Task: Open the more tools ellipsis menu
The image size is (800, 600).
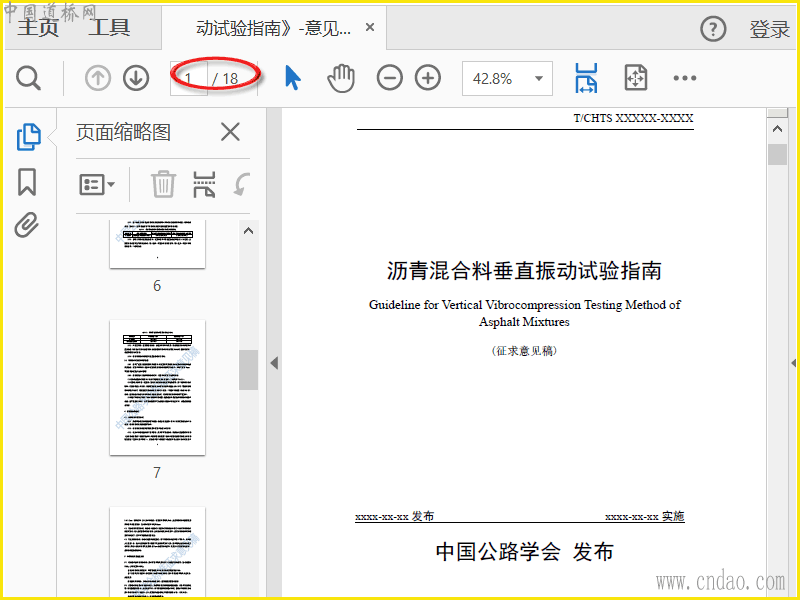Action: pos(685,78)
